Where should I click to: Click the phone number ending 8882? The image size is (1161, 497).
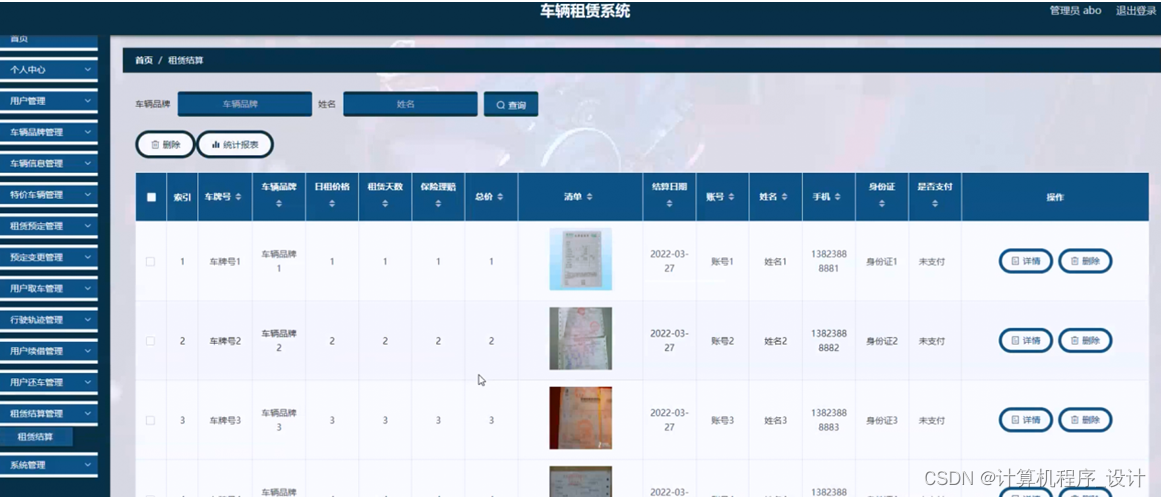pyautogui.click(x=829, y=341)
